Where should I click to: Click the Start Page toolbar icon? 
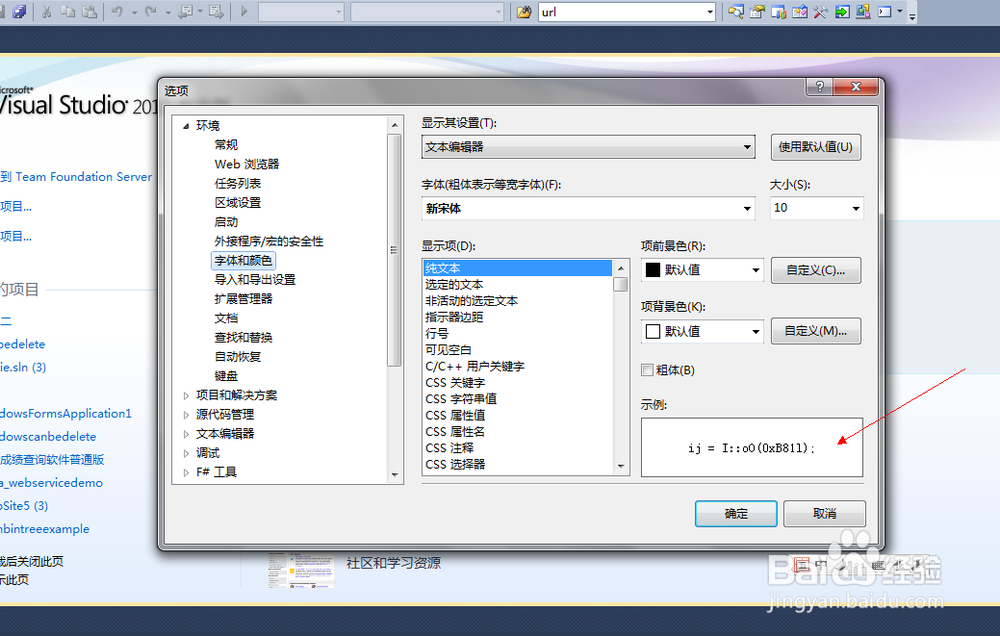click(x=800, y=11)
